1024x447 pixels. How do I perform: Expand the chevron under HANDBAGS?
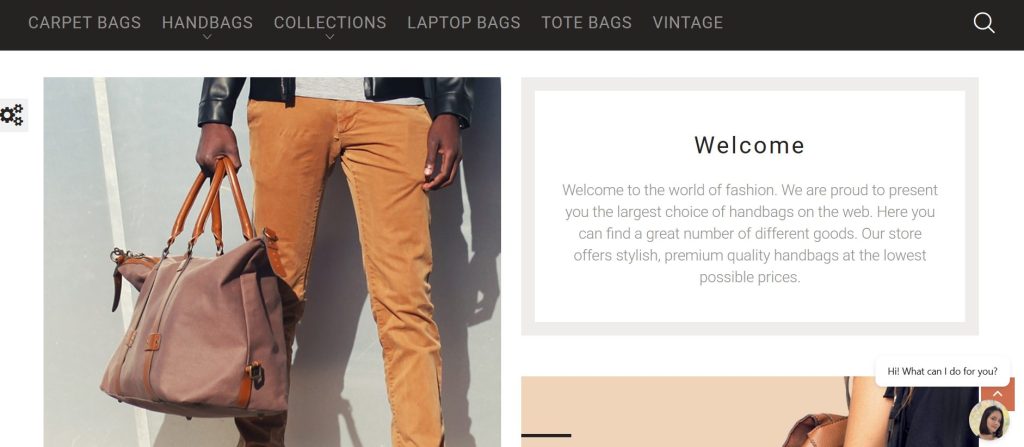[207, 37]
